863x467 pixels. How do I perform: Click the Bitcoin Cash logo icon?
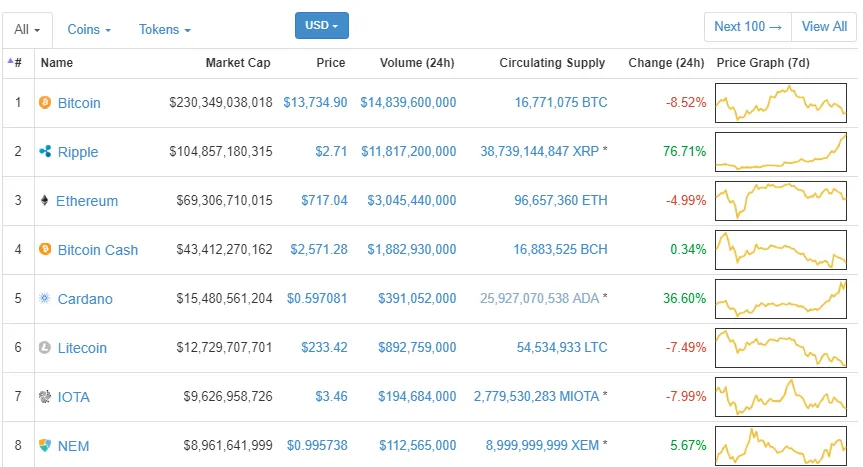[x=45, y=249]
